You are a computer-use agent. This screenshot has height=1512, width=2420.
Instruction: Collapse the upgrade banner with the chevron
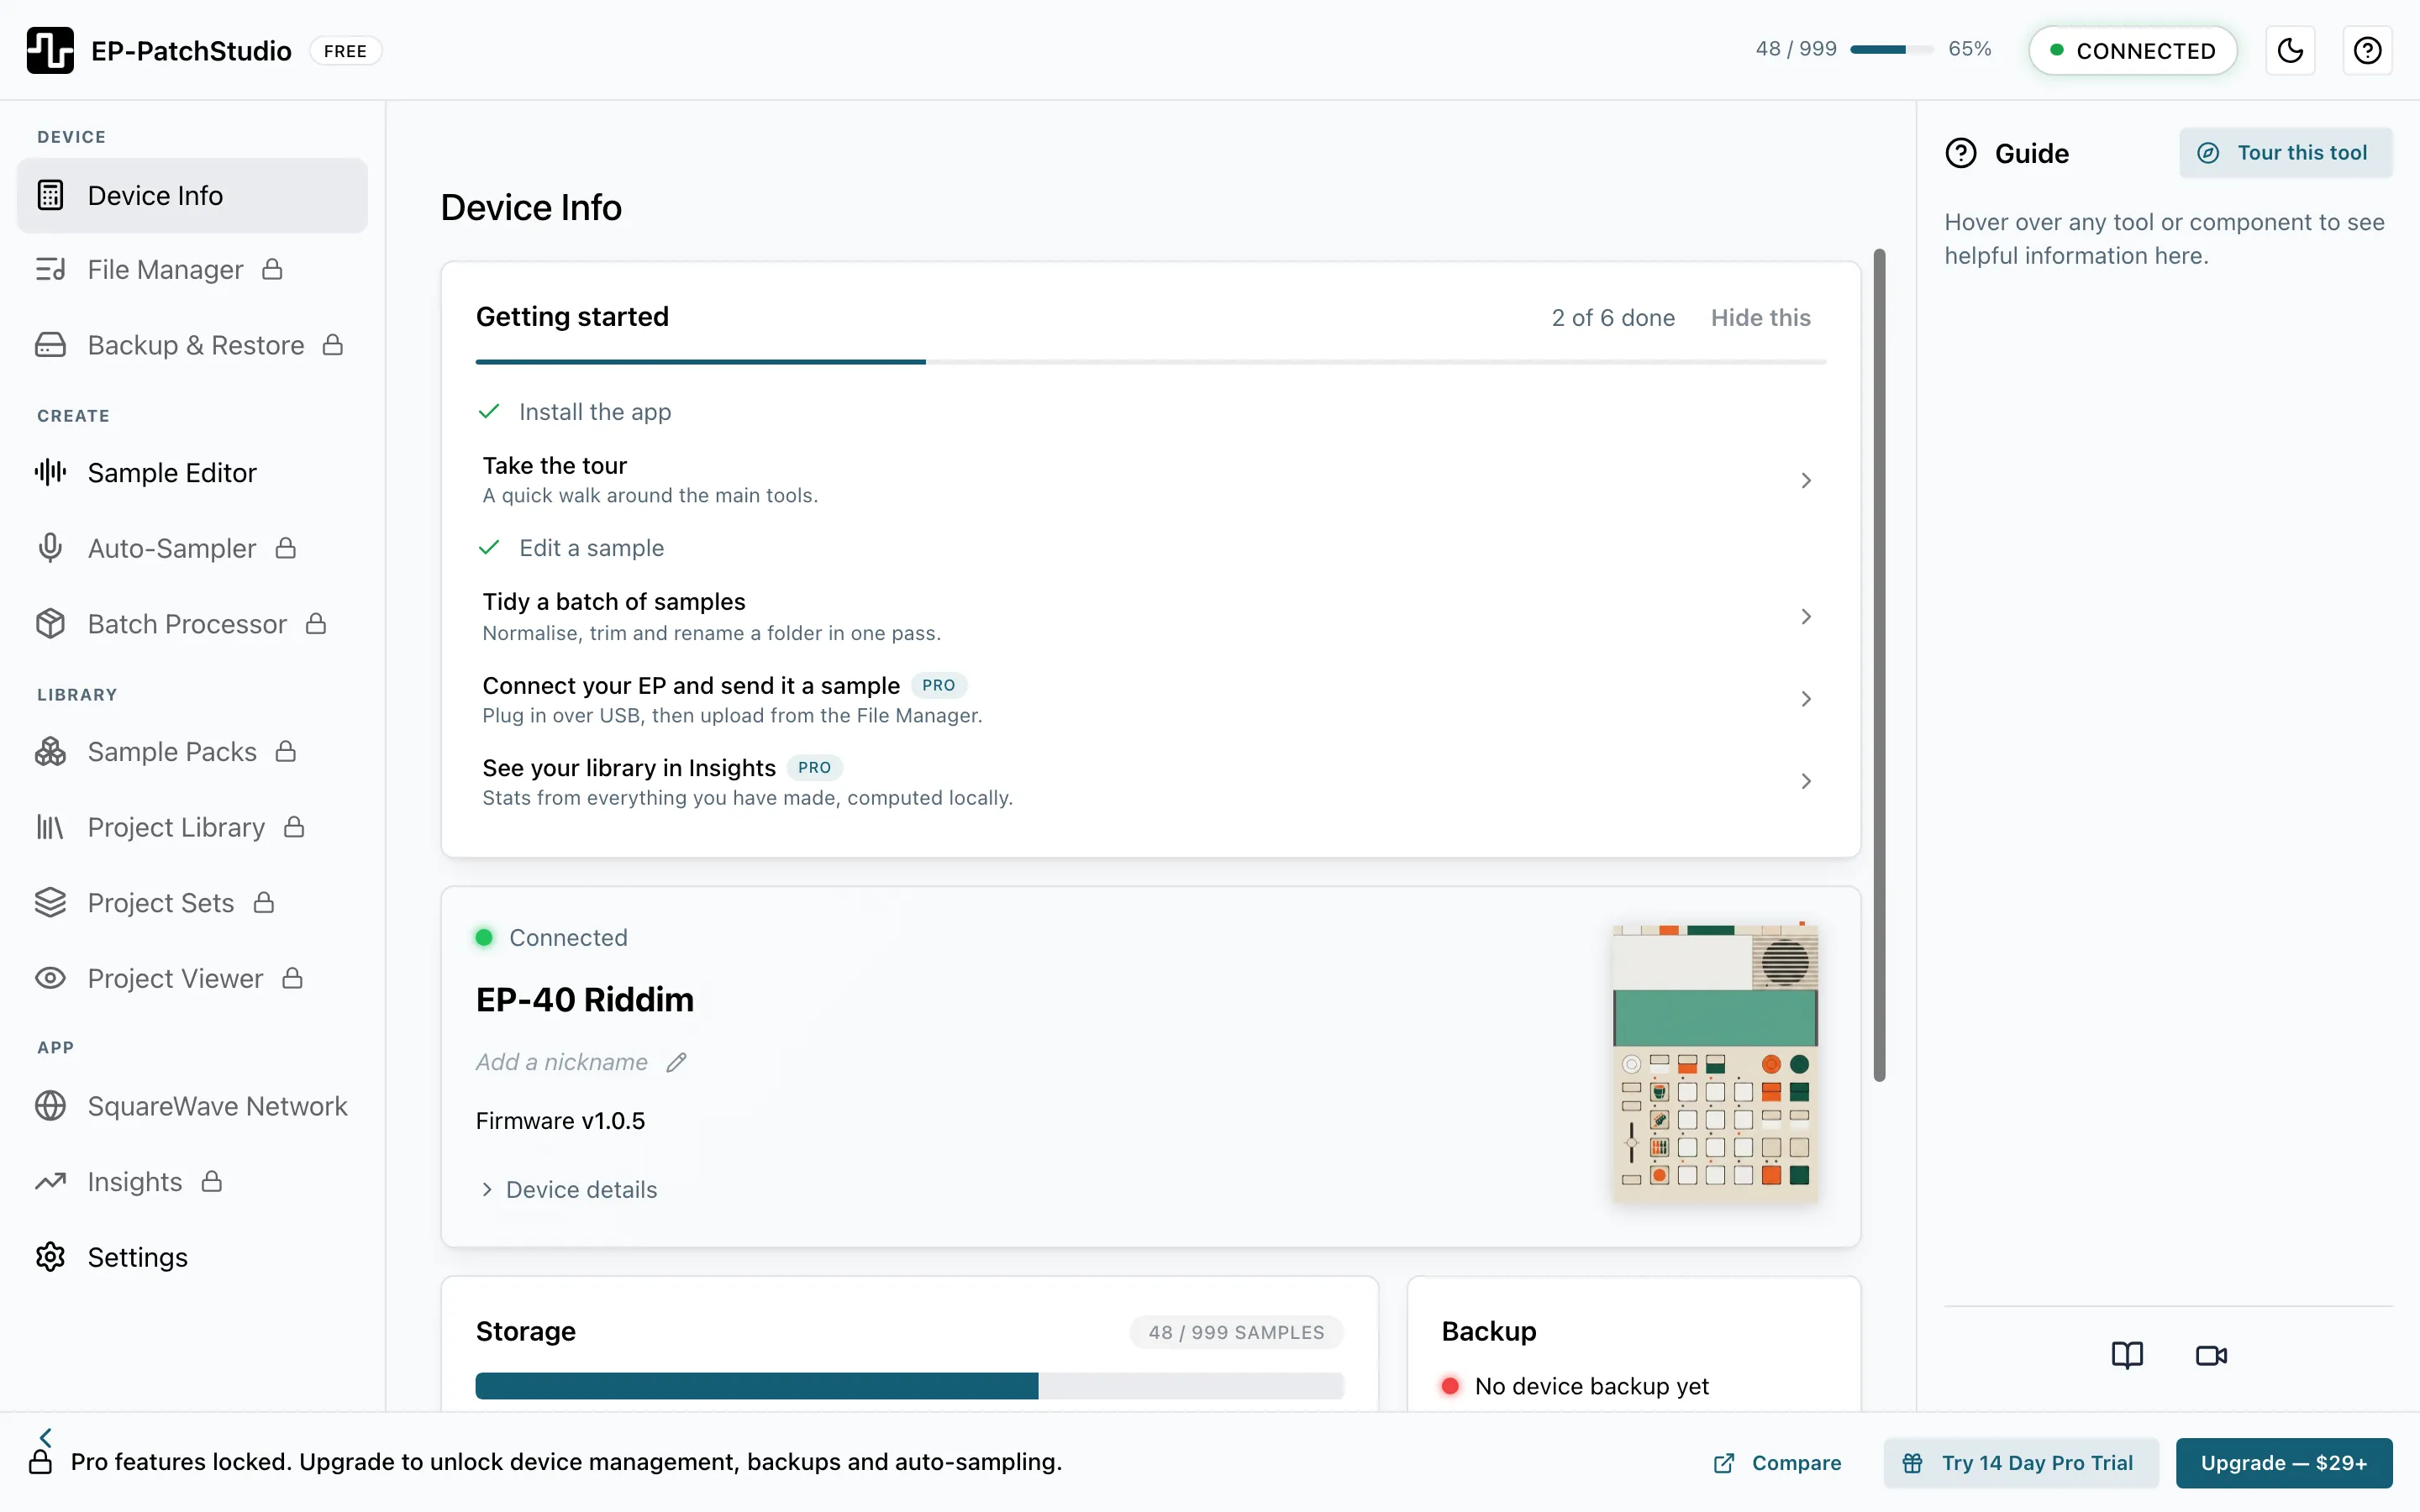(x=46, y=1436)
